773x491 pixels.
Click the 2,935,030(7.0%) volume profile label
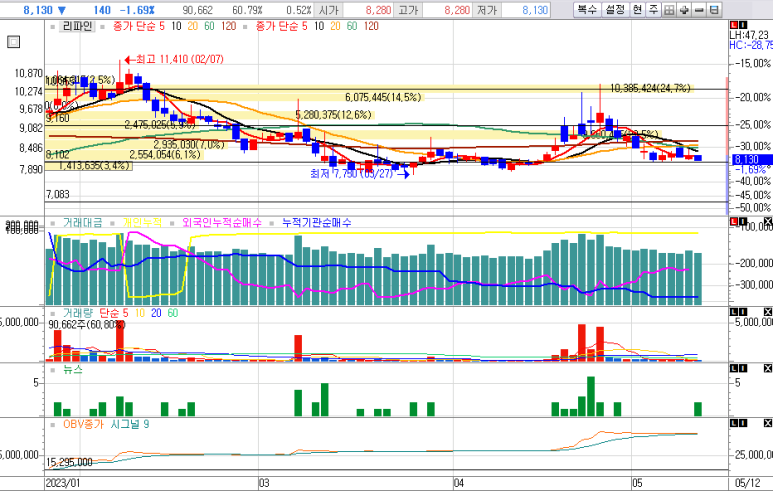[x=189, y=145]
